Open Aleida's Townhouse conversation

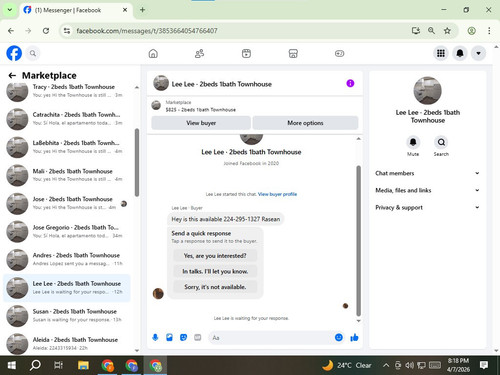click(x=67, y=343)
